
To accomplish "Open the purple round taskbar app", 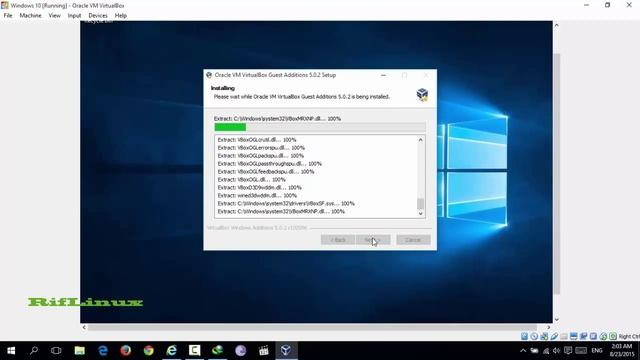I will pyautogui.click(x=240, y=351).
